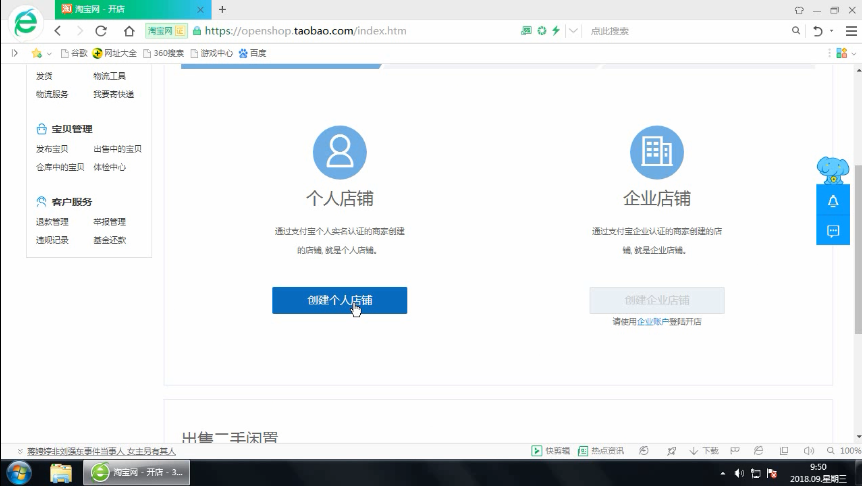Open the 百度 bookmark
This screenshot has height=486, width=862.
pyautogui.click(x=252, y=53)
